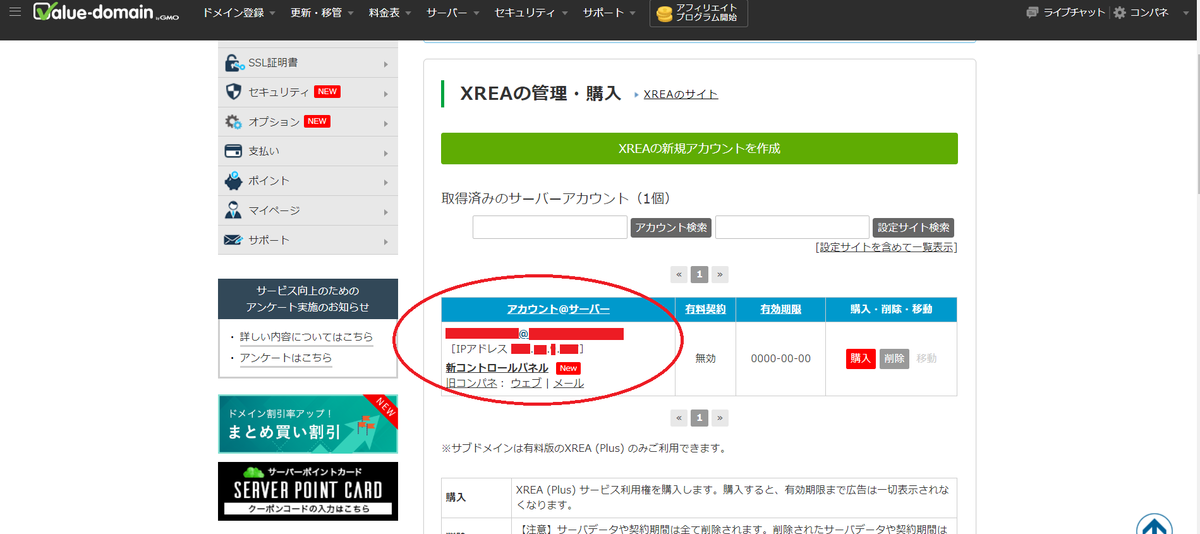Image resolution: width=1200 pixels, height=534 pixels.
Task: Open the hamburger menu icon
Action: tap(15, 12)
